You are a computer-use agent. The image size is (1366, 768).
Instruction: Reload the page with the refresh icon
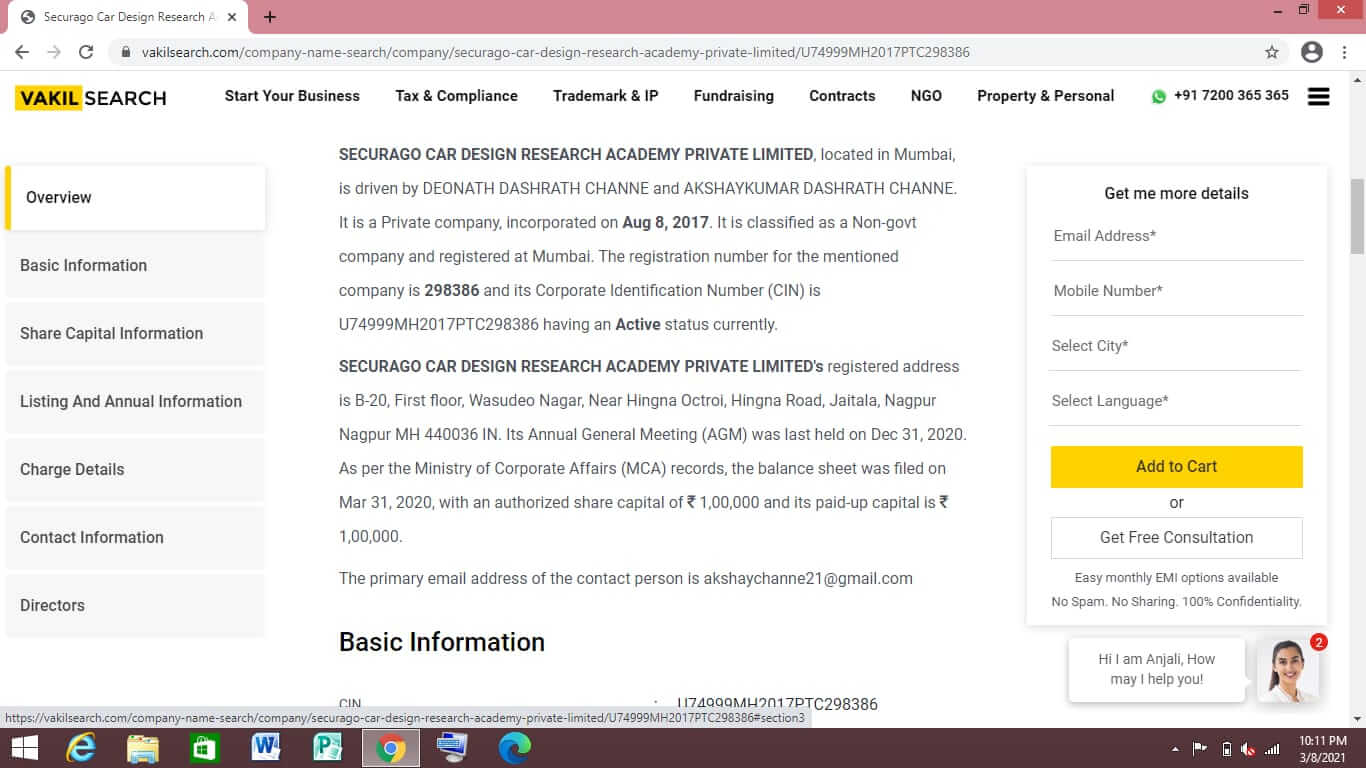point(86,52)
